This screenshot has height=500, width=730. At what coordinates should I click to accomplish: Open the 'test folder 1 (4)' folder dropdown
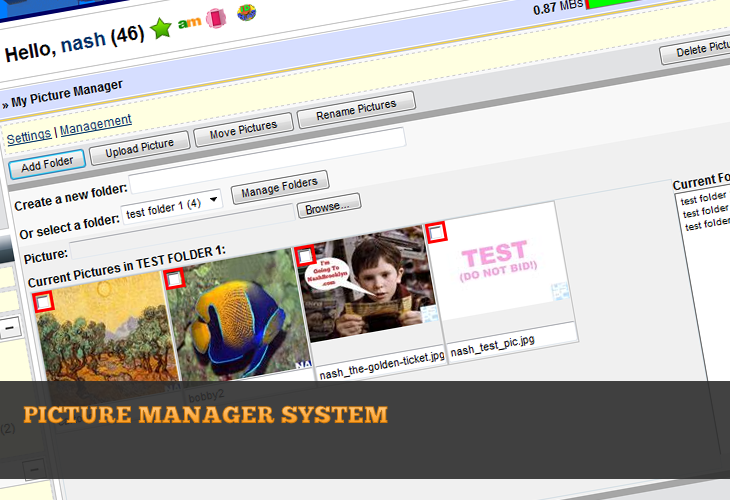[171, 206]
